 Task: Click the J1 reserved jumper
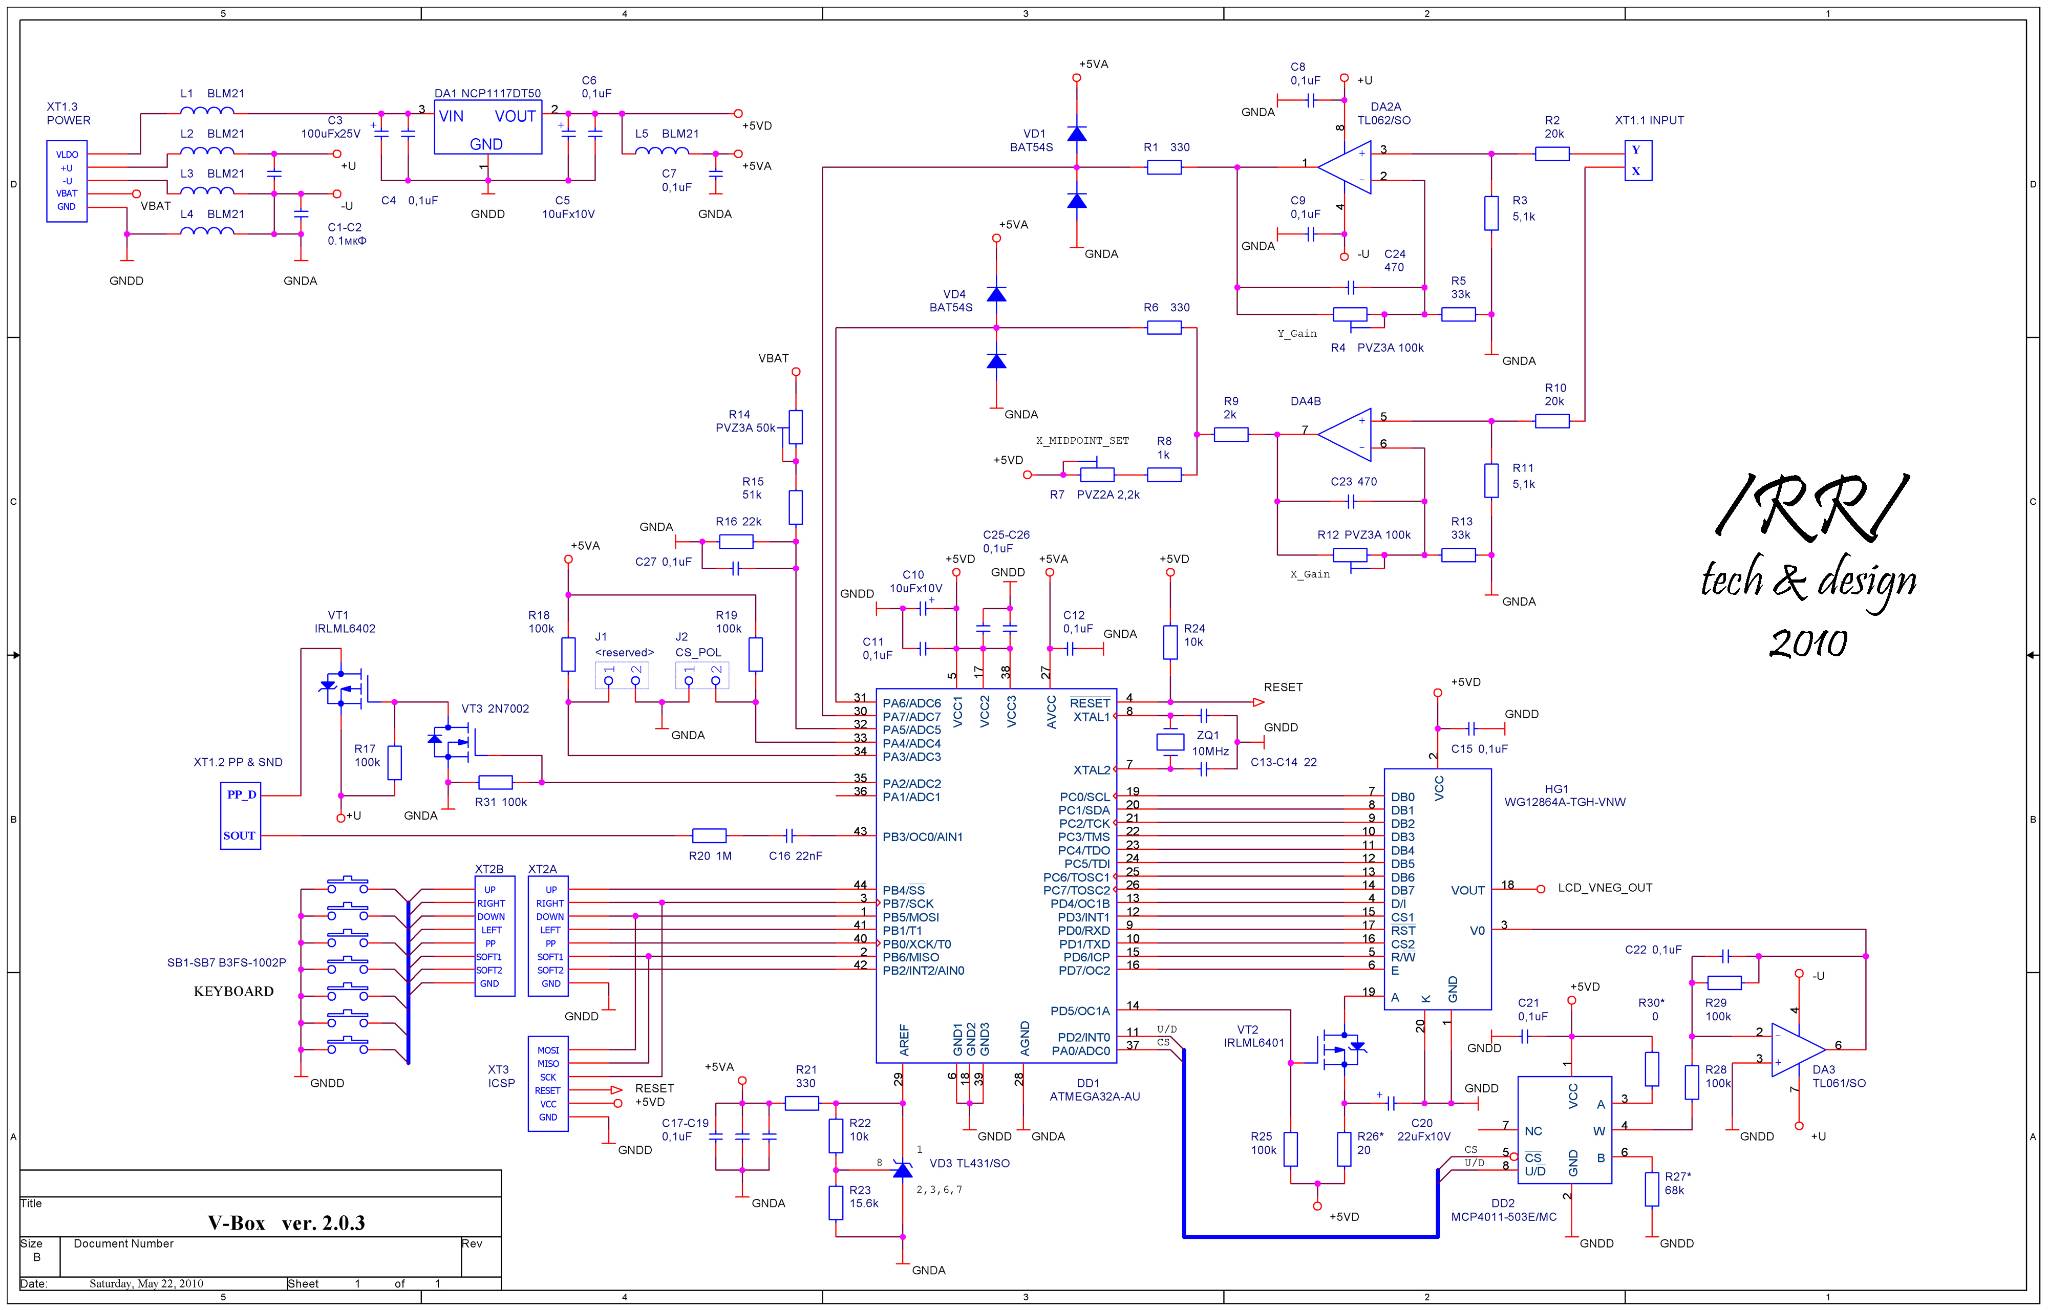click(x=621, y=675)
